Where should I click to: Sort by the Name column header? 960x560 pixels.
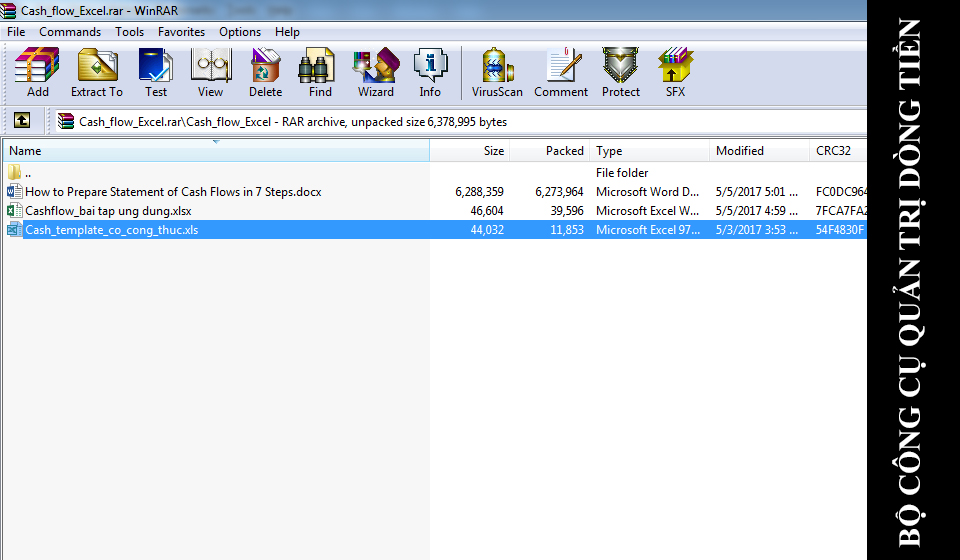click(216, 151)
